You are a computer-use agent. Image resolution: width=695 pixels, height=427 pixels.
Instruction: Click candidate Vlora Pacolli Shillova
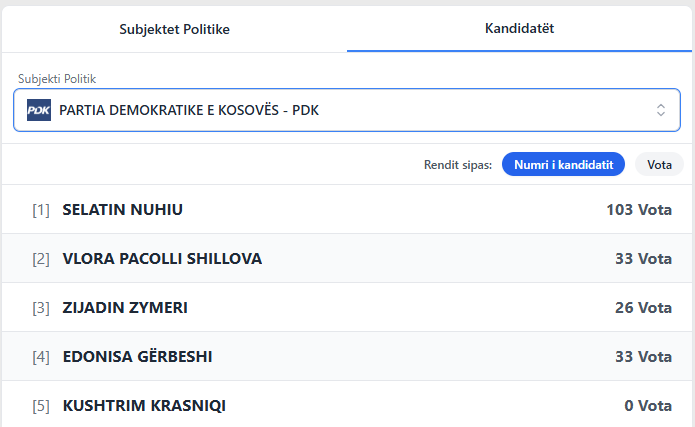coord(162,259)
